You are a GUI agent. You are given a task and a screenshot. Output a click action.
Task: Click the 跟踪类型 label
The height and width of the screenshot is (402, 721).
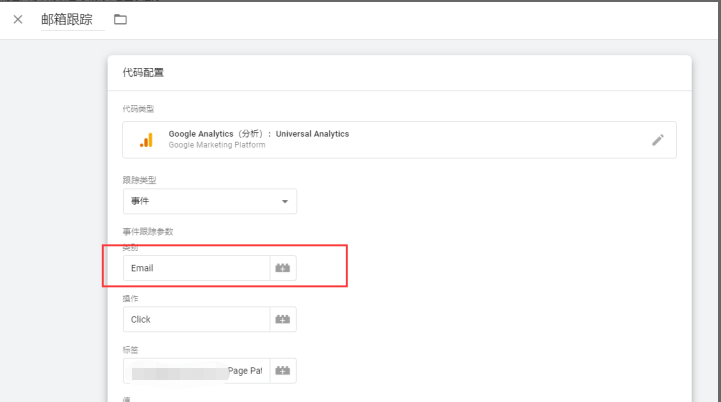139,180
